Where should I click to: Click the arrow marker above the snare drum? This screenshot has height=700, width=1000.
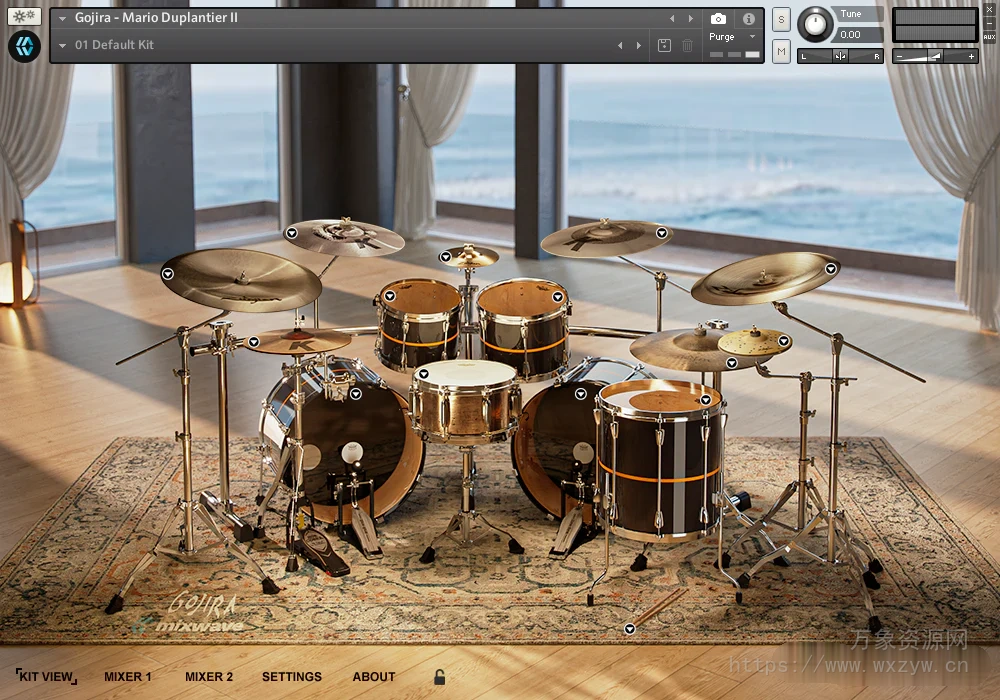pos(423,375)
